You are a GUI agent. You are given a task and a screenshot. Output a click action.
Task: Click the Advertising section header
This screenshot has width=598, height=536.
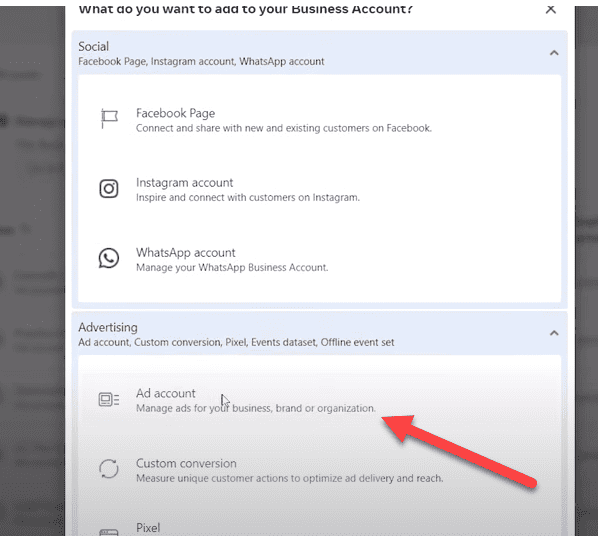click(320, 334)
